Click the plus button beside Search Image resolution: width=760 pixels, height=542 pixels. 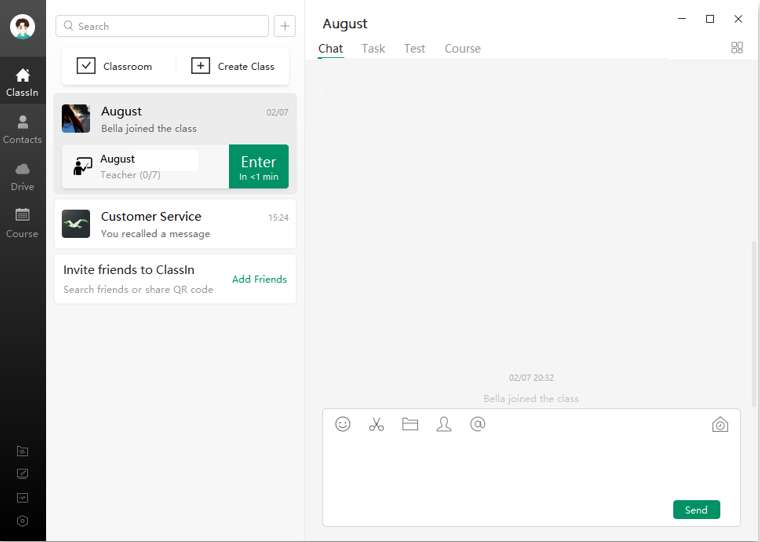(x=285, y=26)
